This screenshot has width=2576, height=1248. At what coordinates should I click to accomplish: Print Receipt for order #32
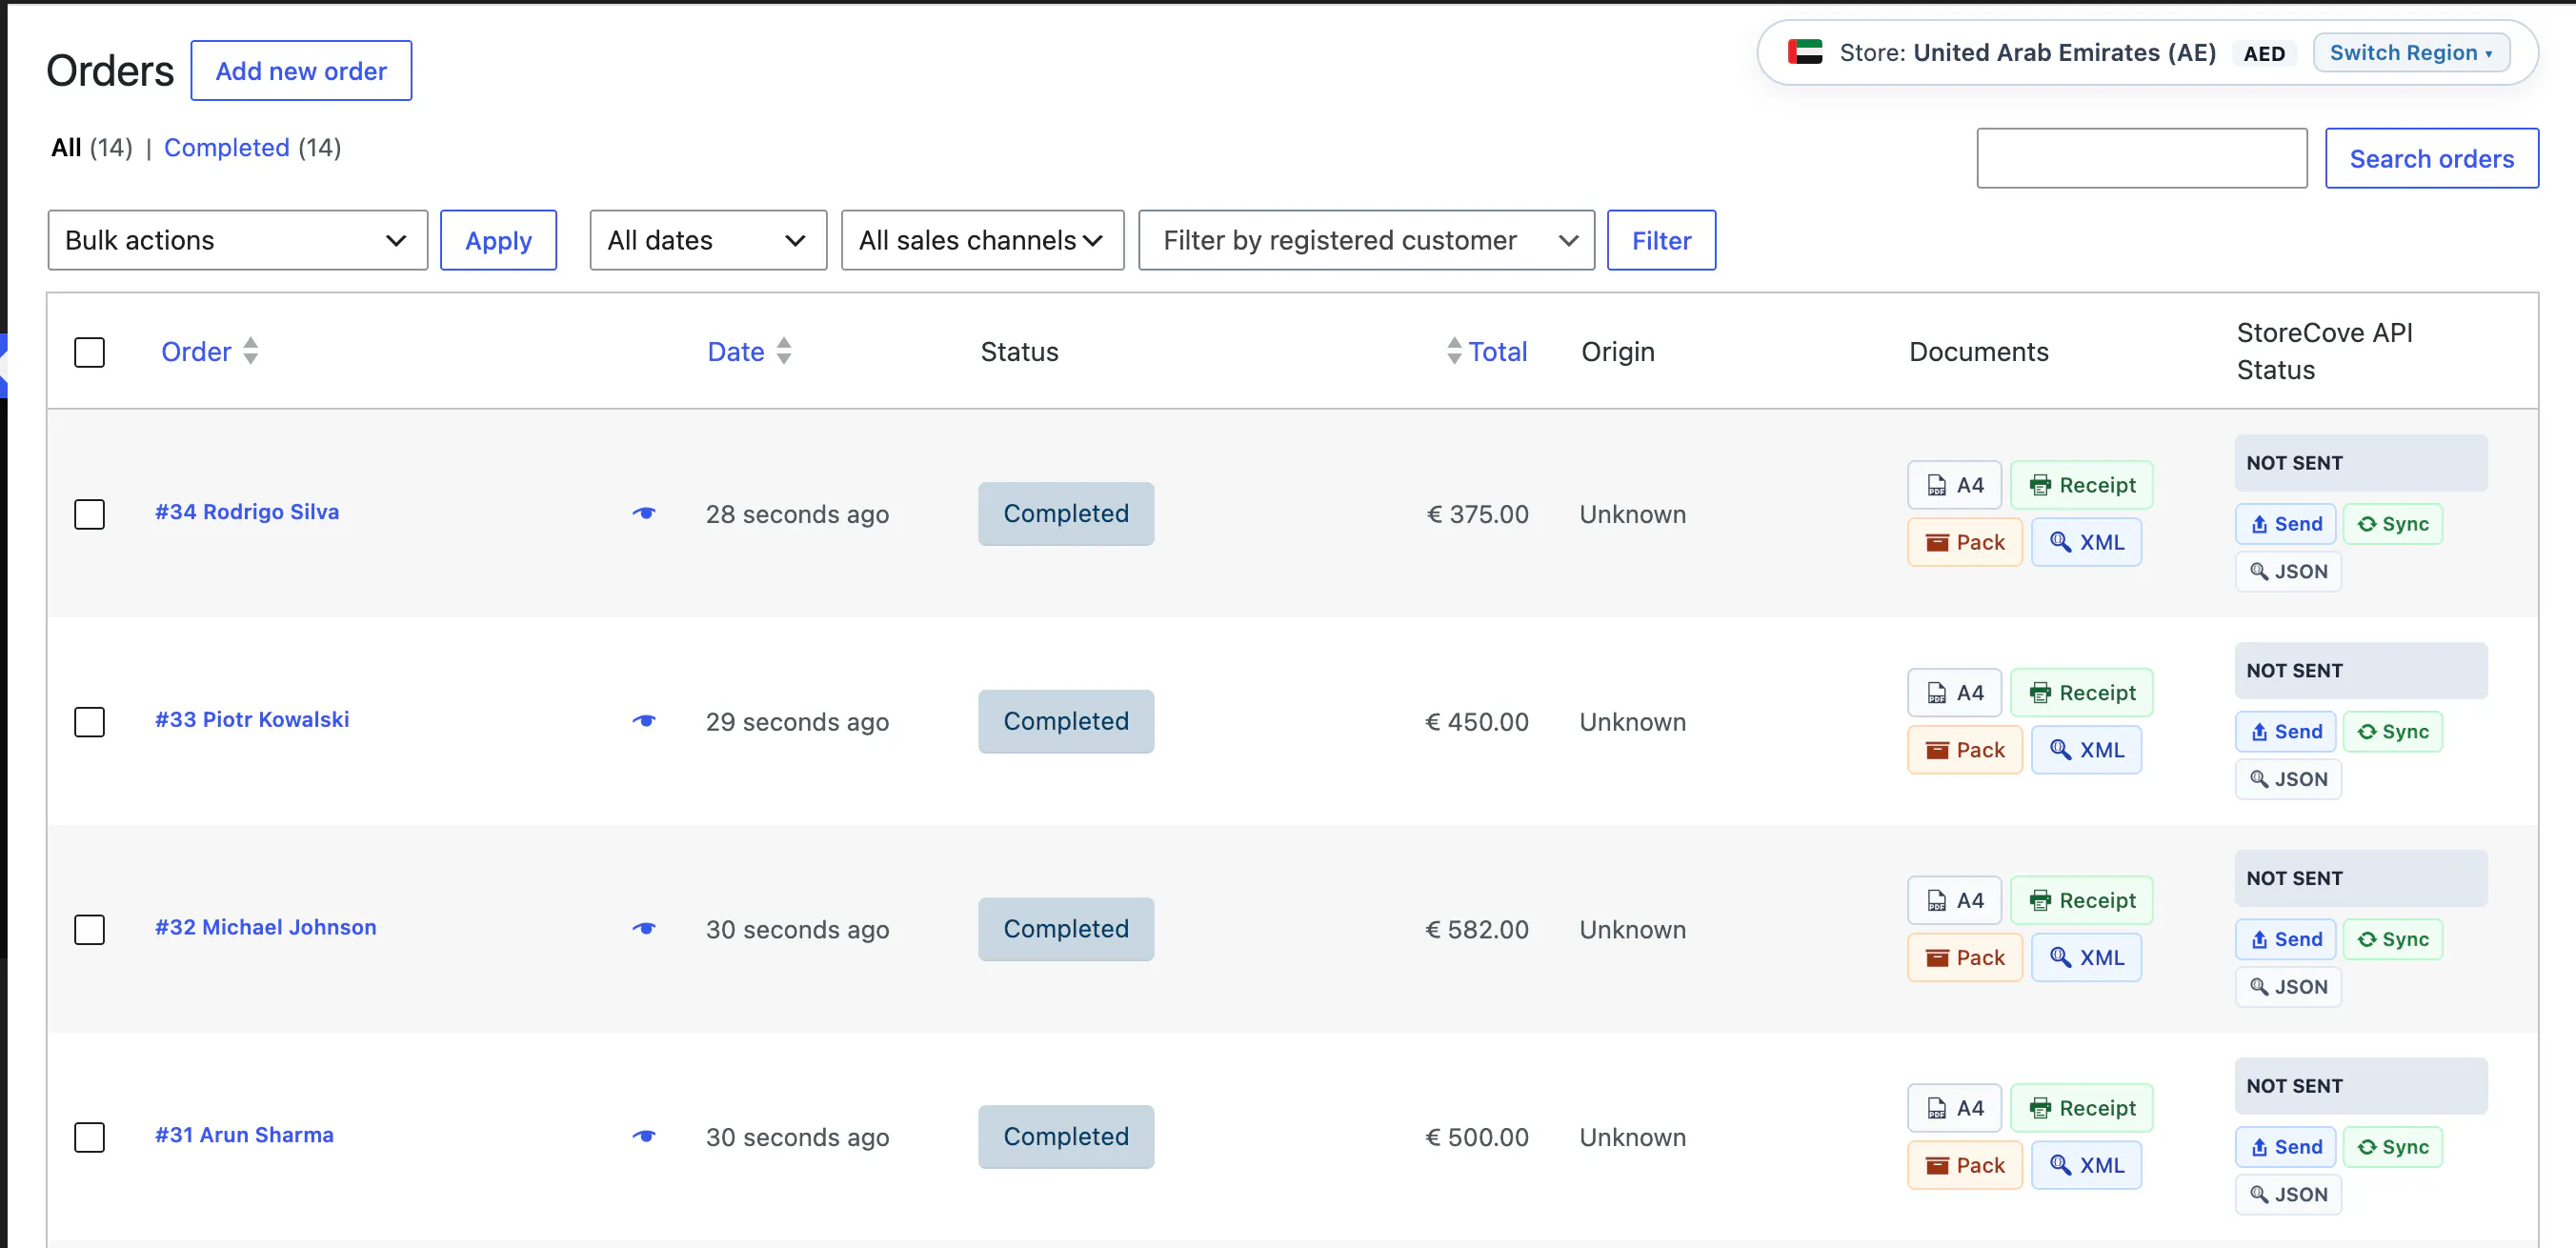coord(2081,901)
